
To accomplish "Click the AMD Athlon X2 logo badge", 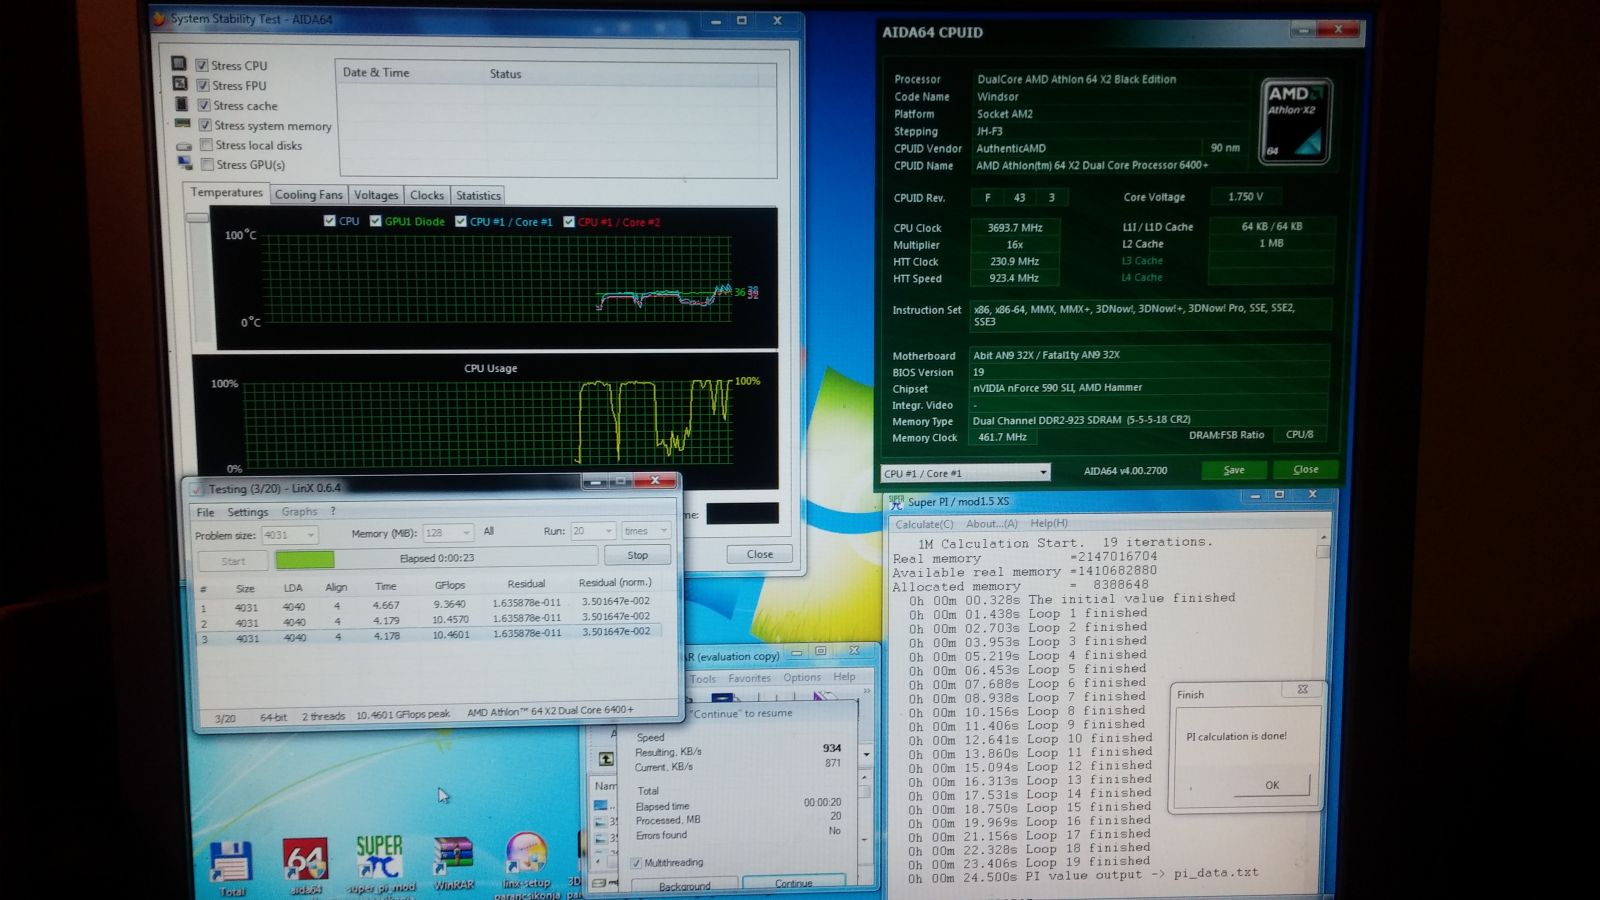I will [1295, 121].
